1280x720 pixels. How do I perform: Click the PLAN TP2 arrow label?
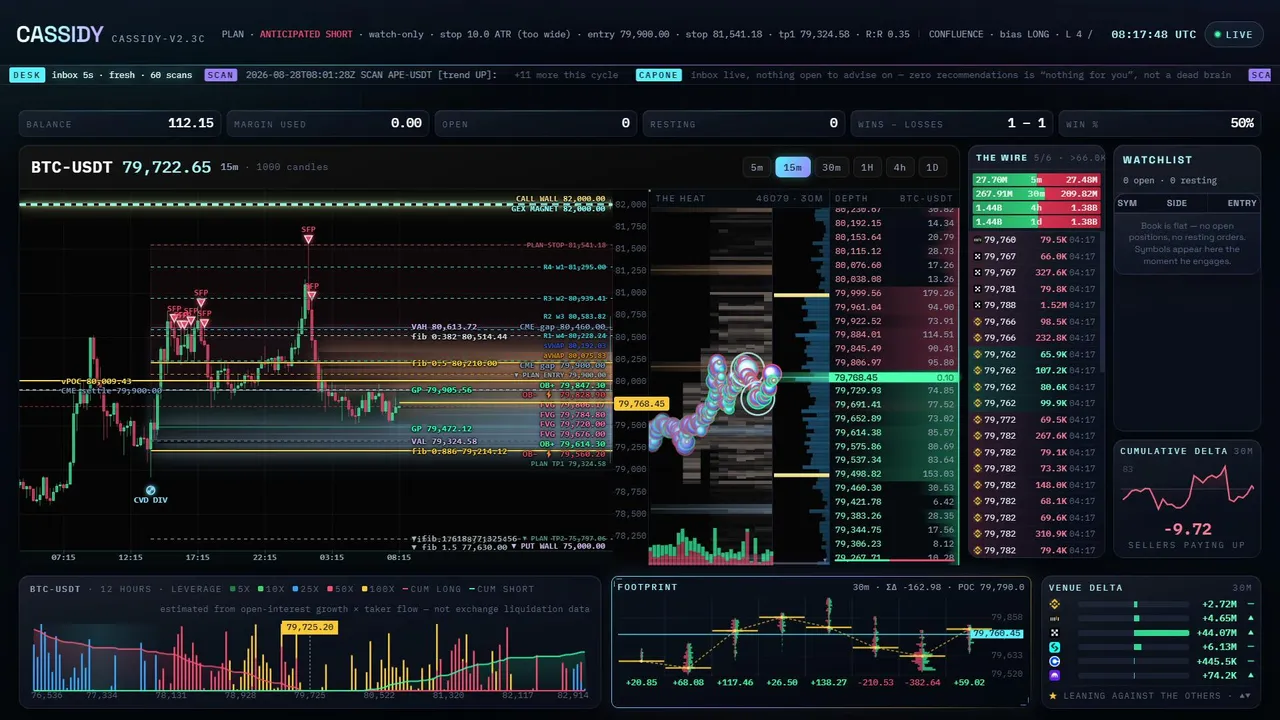point(562,538)
